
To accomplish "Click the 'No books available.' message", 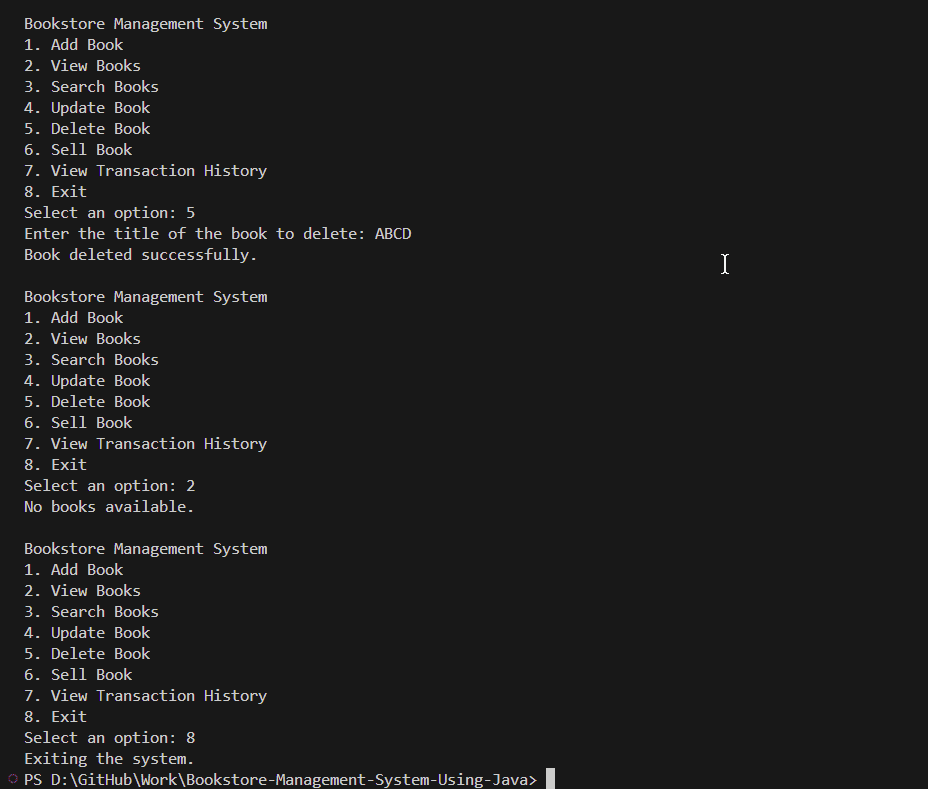I will [109, 507].
